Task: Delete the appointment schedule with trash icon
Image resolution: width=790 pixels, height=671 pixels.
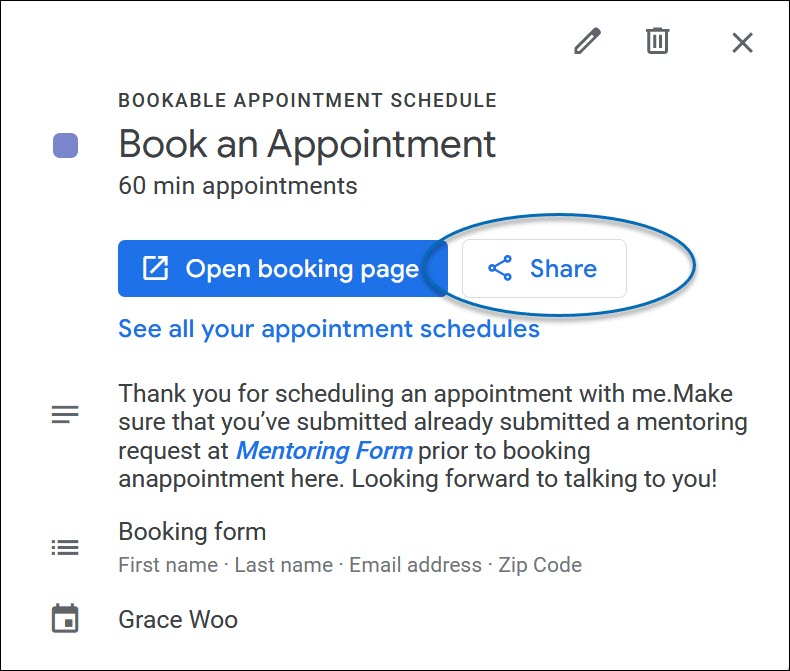Action: (657, 42)
